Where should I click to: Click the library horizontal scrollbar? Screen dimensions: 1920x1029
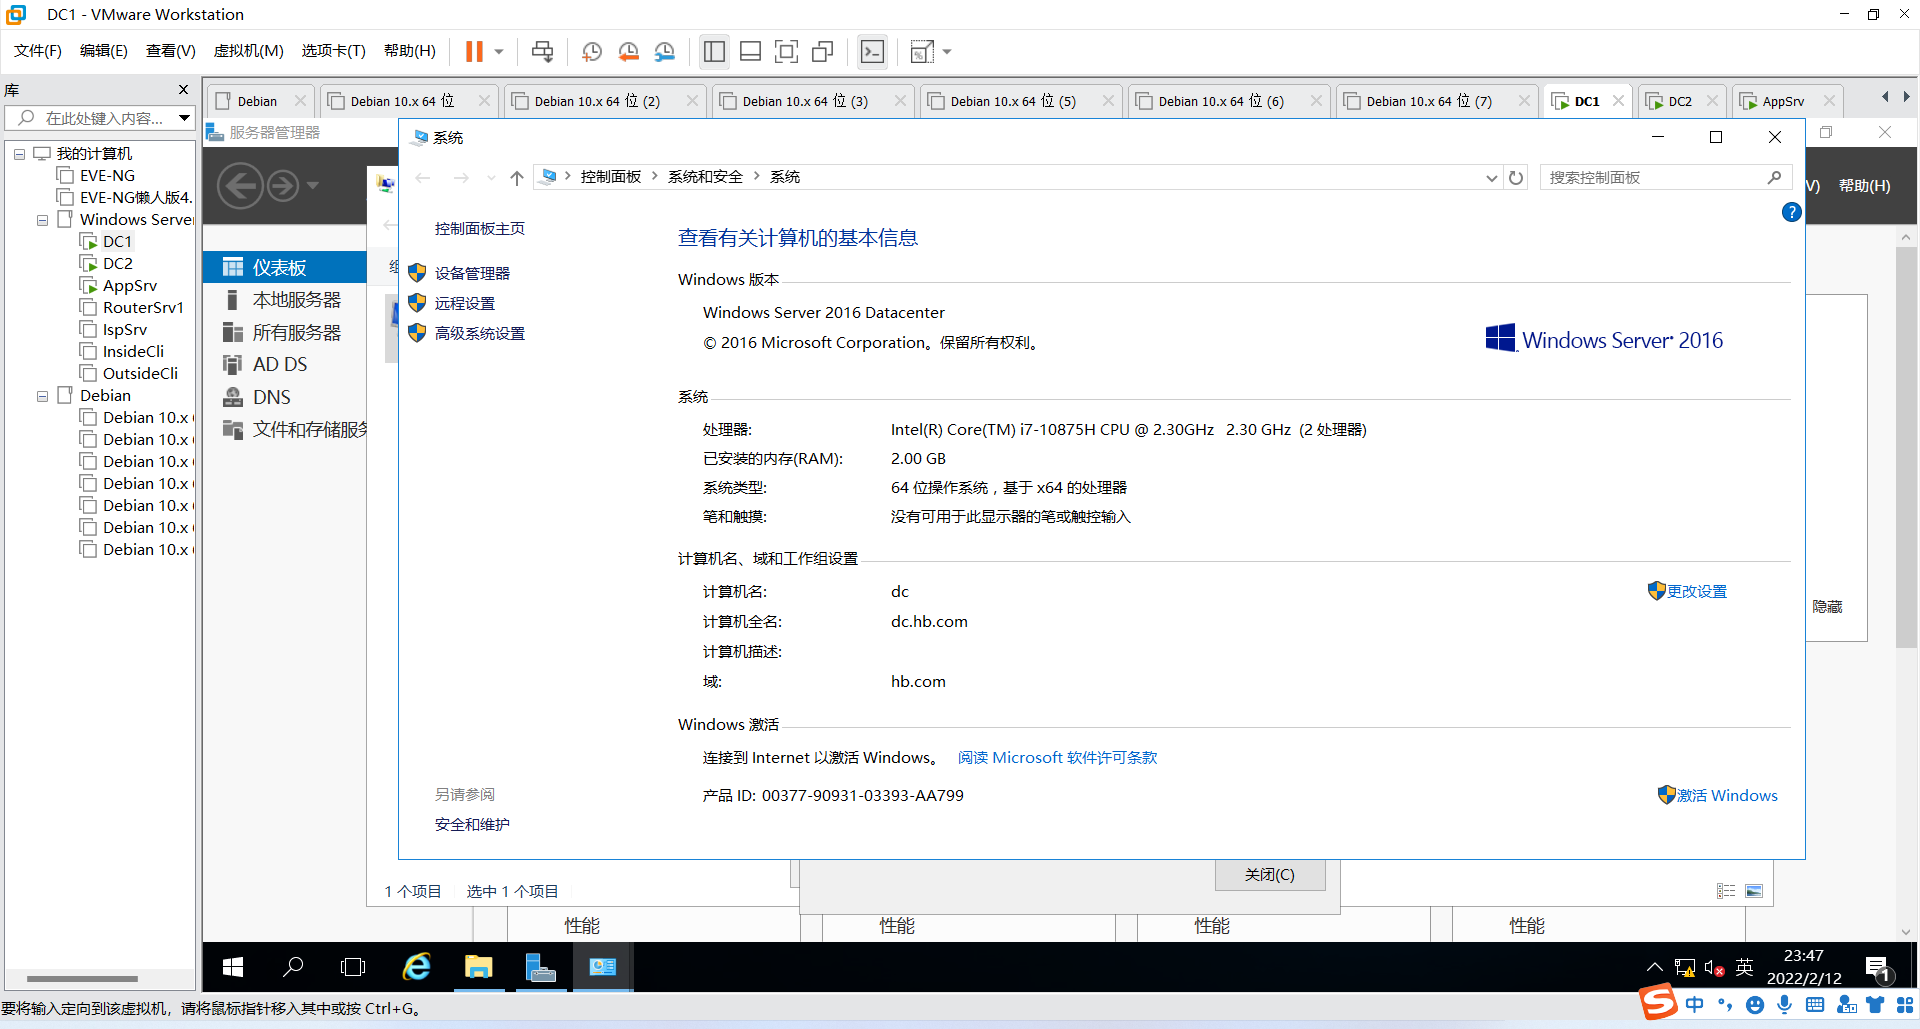pyautogui.click(x=82, y=979)
